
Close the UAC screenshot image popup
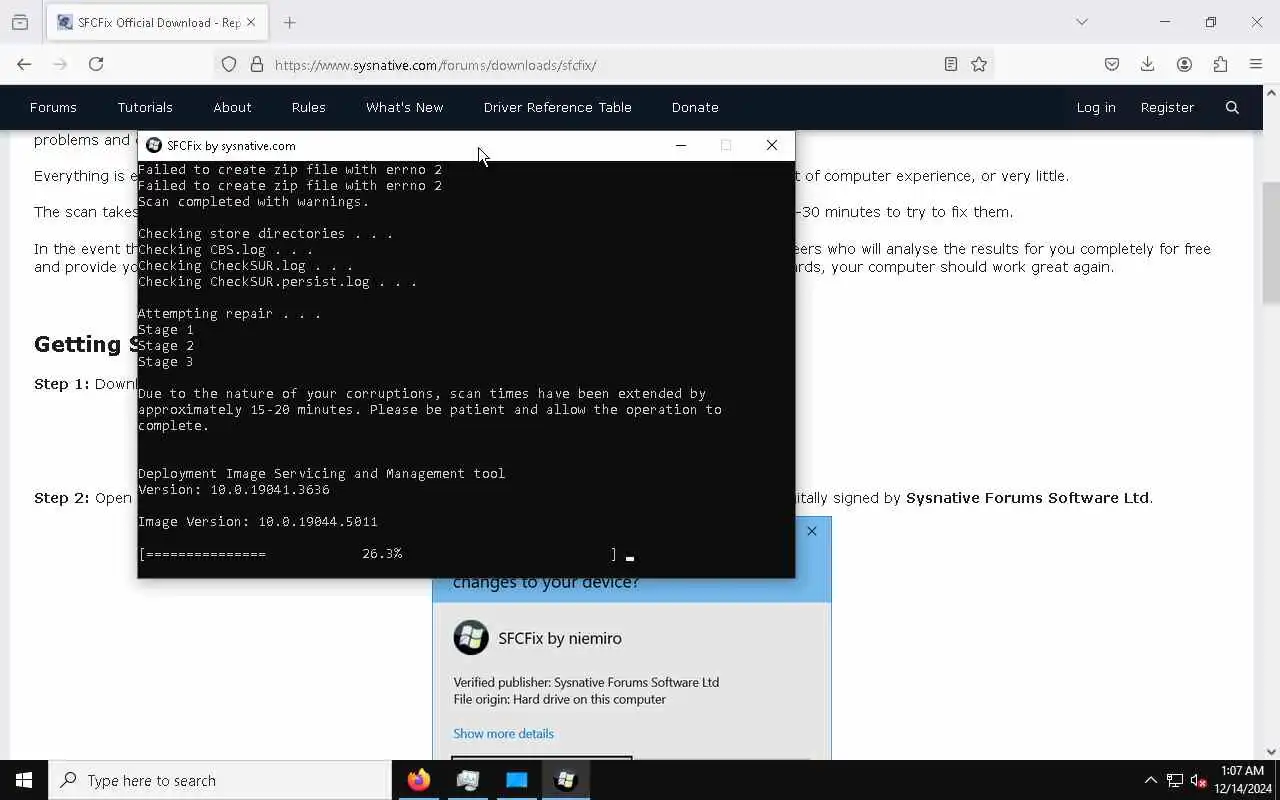point(812,531)
